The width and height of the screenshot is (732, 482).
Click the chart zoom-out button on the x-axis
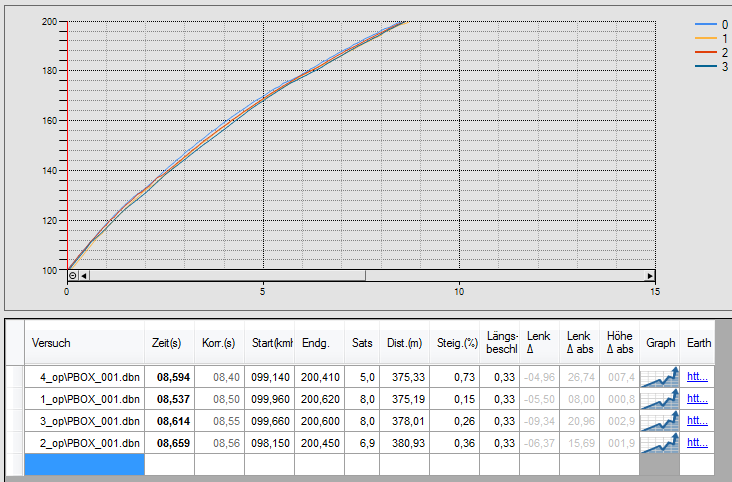coord(72,275)
